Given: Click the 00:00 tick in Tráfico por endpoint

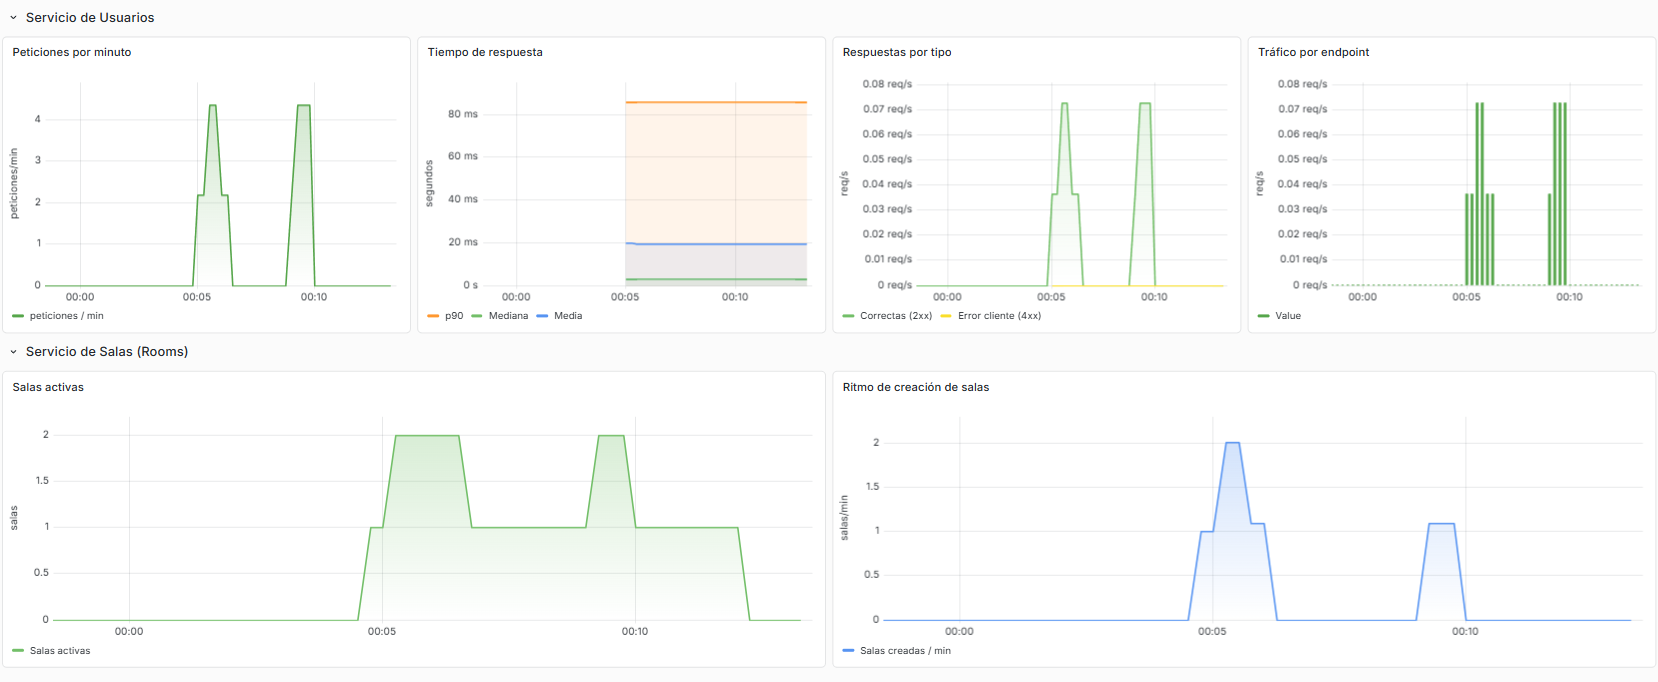Looking at the screenshot, I should click(1362, 297).
